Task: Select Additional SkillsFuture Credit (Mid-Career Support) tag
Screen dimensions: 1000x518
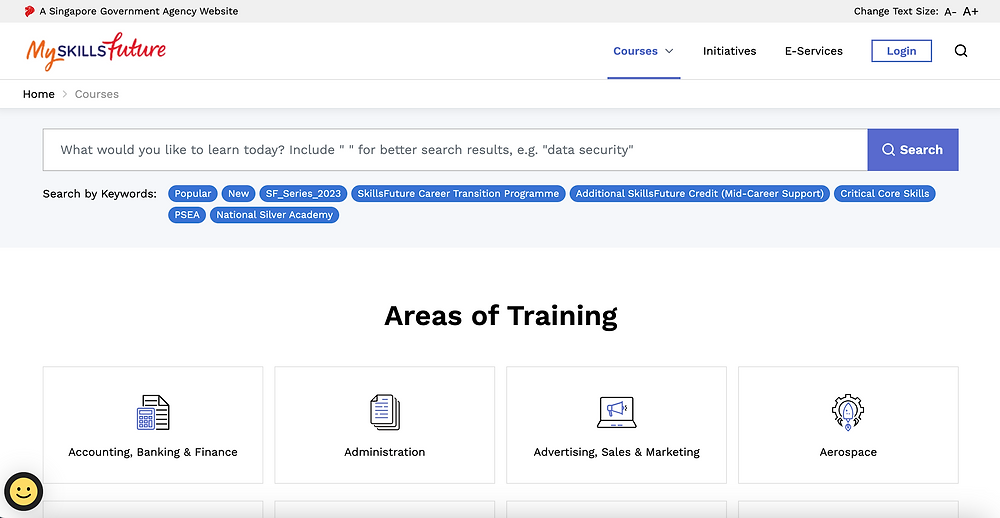Action: pyautogui.click(x=700, y=193)
